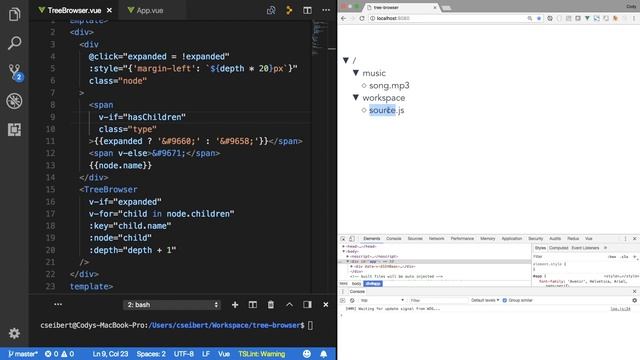This screenshot has width=640, height=360.
Task: Move the terminal panel to the side
Action: pos(307,304)
